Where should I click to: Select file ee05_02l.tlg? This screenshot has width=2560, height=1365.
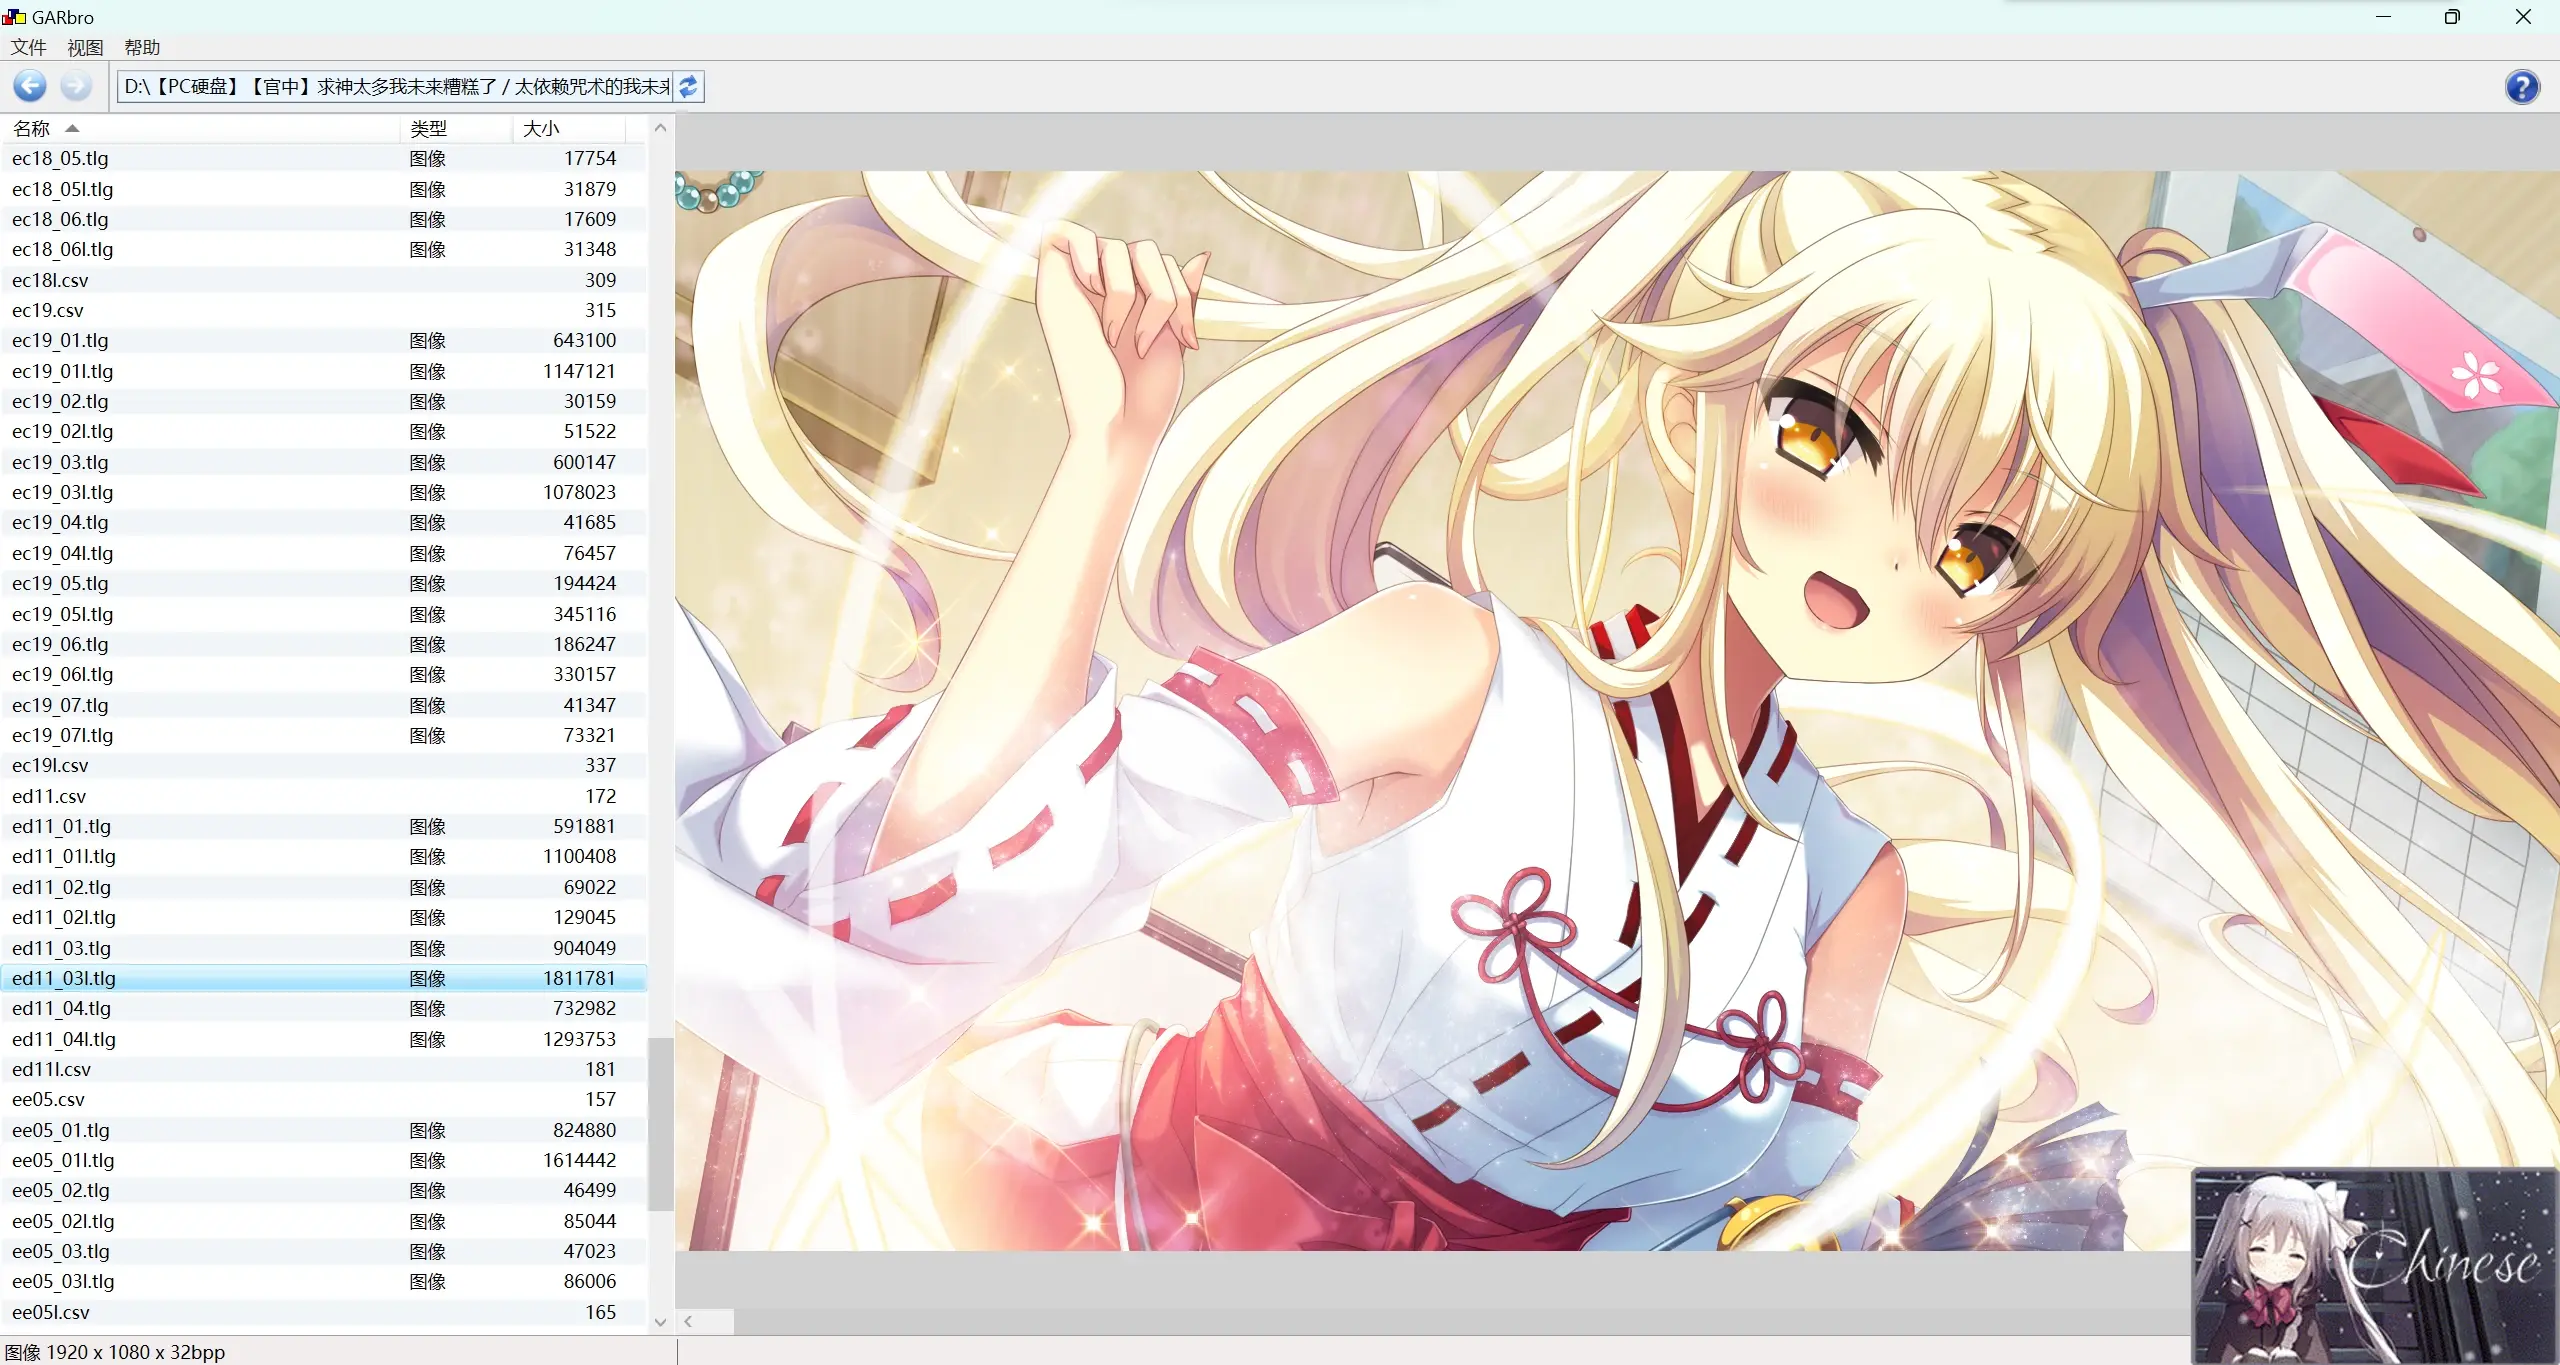pos(323,1221)
